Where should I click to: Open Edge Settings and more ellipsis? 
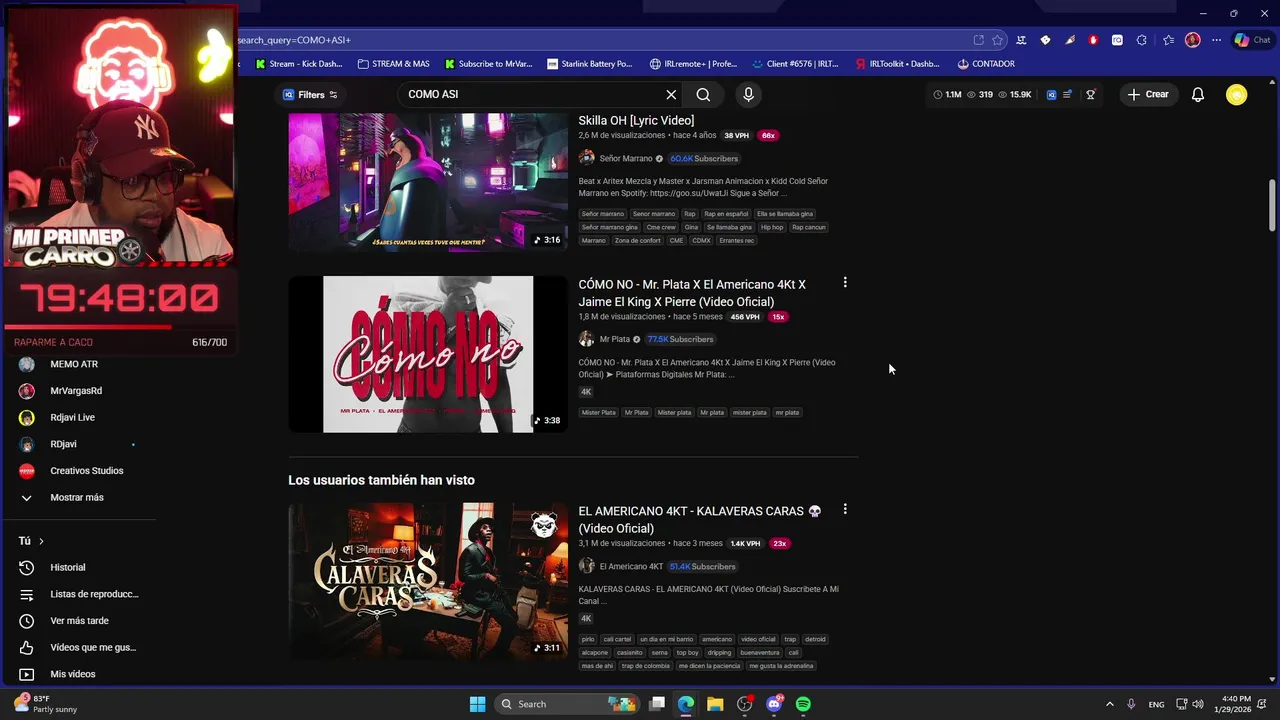[x=1217, y=40]
